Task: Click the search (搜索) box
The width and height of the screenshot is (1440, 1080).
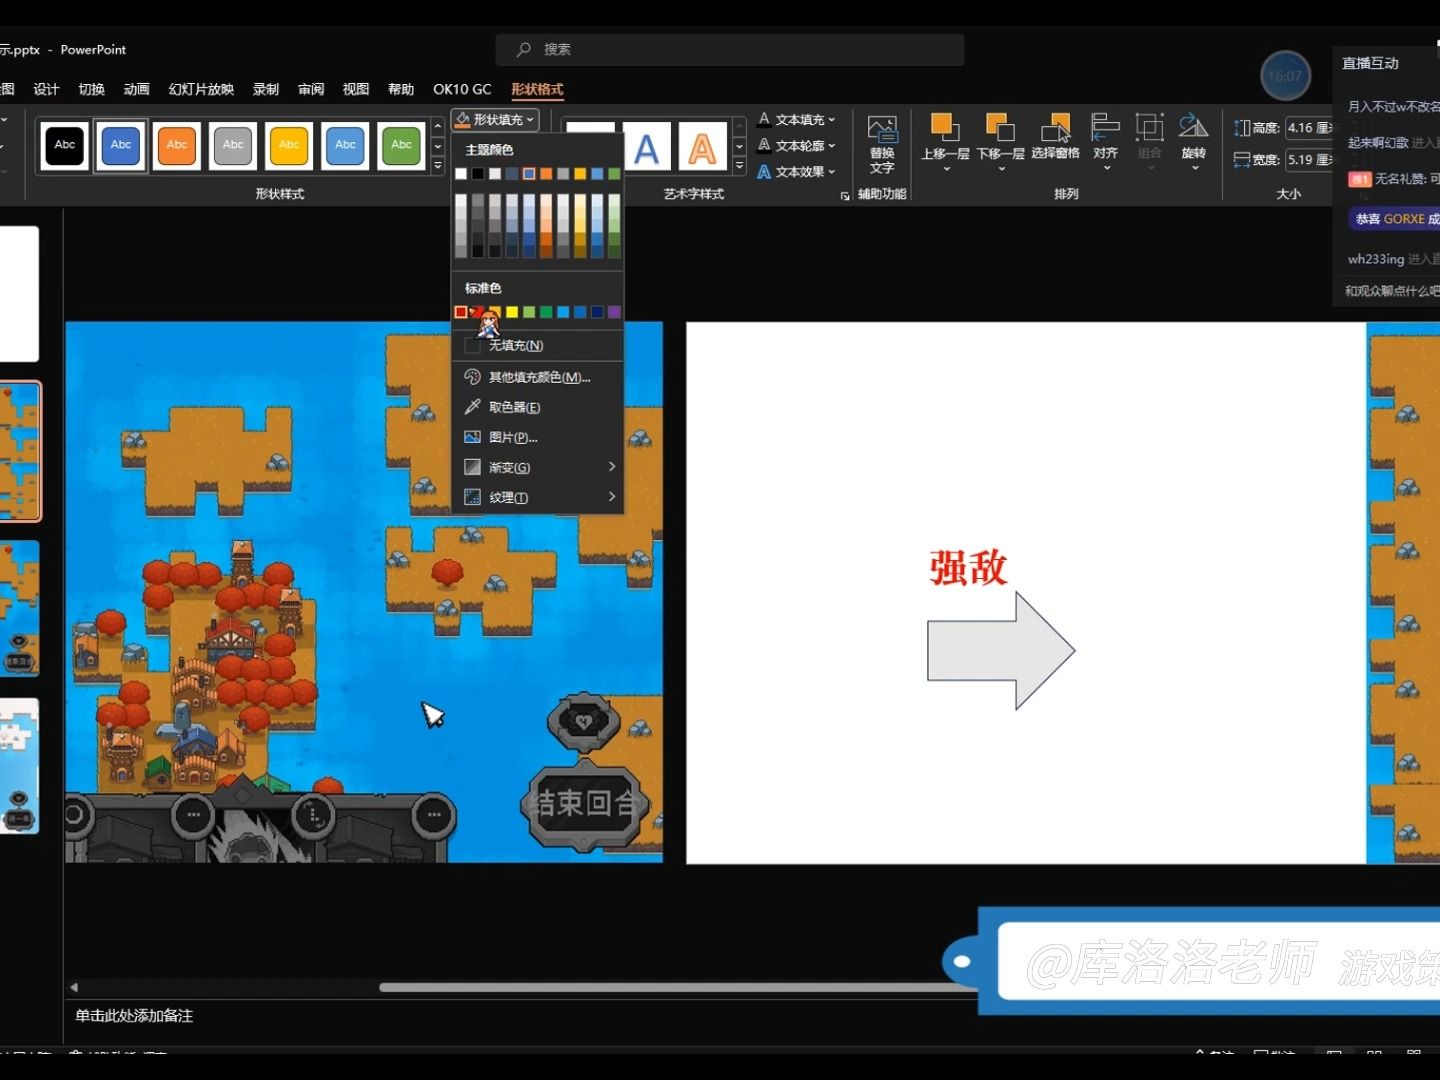Action: pyautogui.click(x=730, y=49)
